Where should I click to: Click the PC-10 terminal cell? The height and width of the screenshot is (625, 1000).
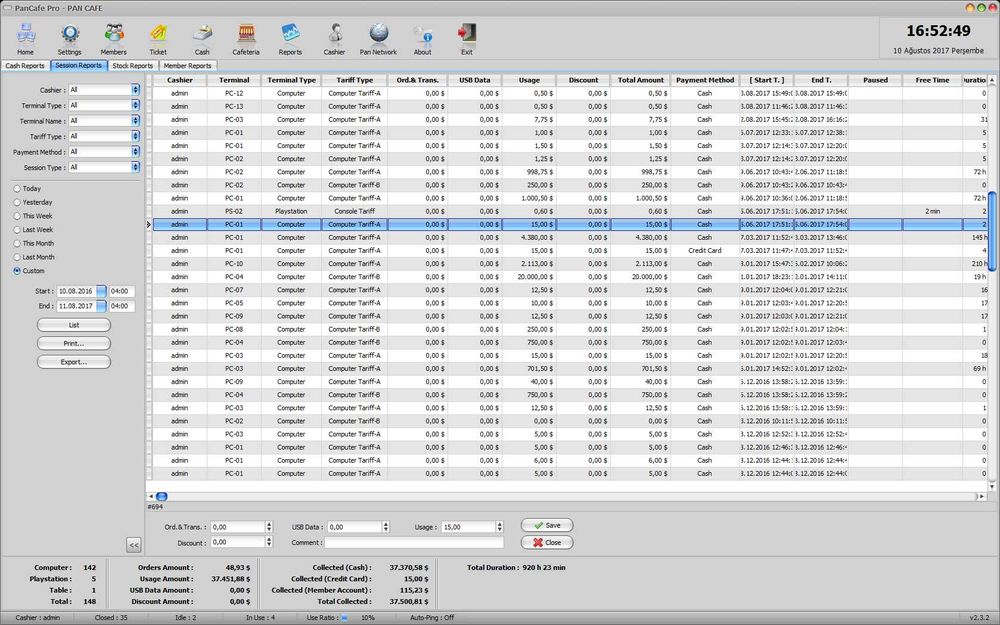(234, 263)
